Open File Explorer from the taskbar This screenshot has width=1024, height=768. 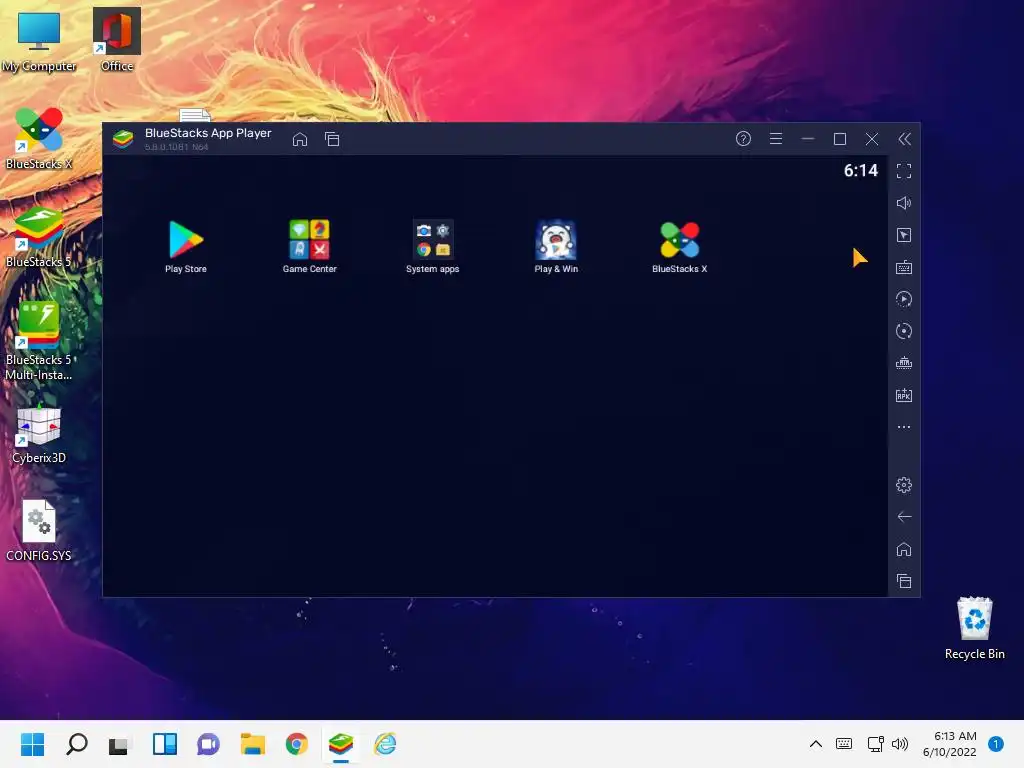pos(253,744)
